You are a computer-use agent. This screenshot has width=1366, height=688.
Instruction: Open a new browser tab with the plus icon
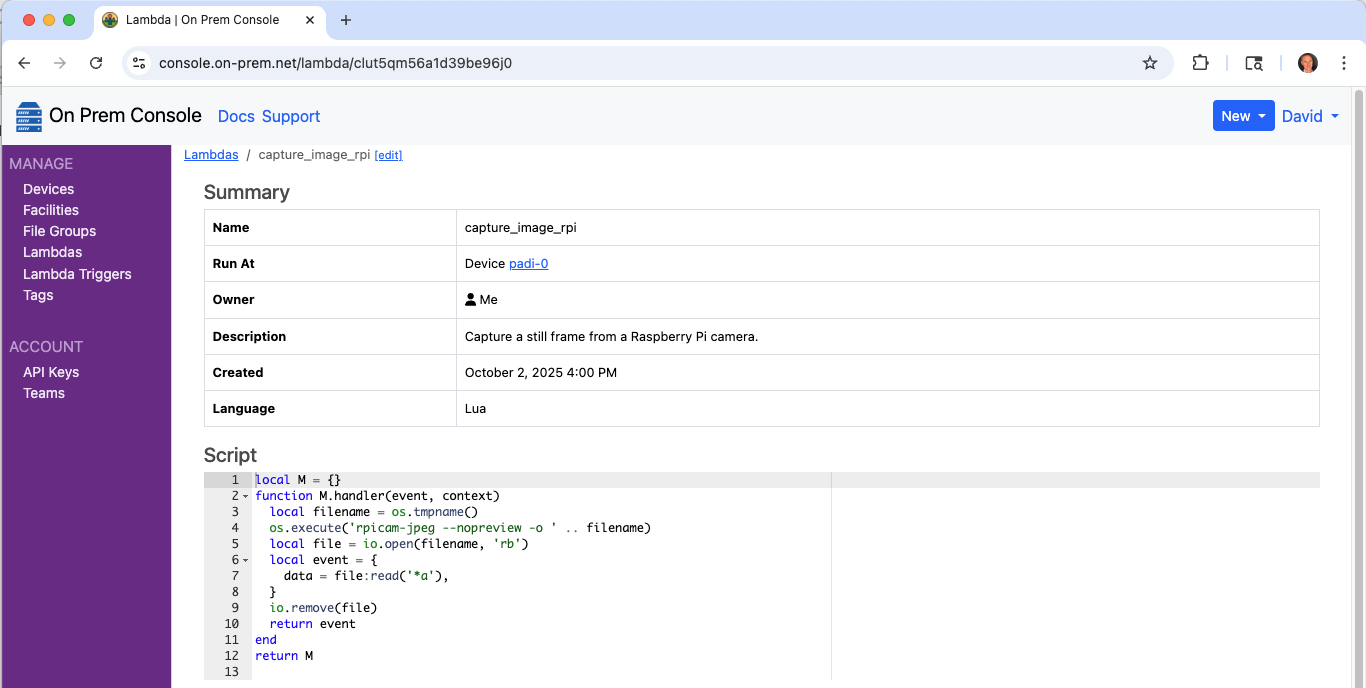(346, 20)
